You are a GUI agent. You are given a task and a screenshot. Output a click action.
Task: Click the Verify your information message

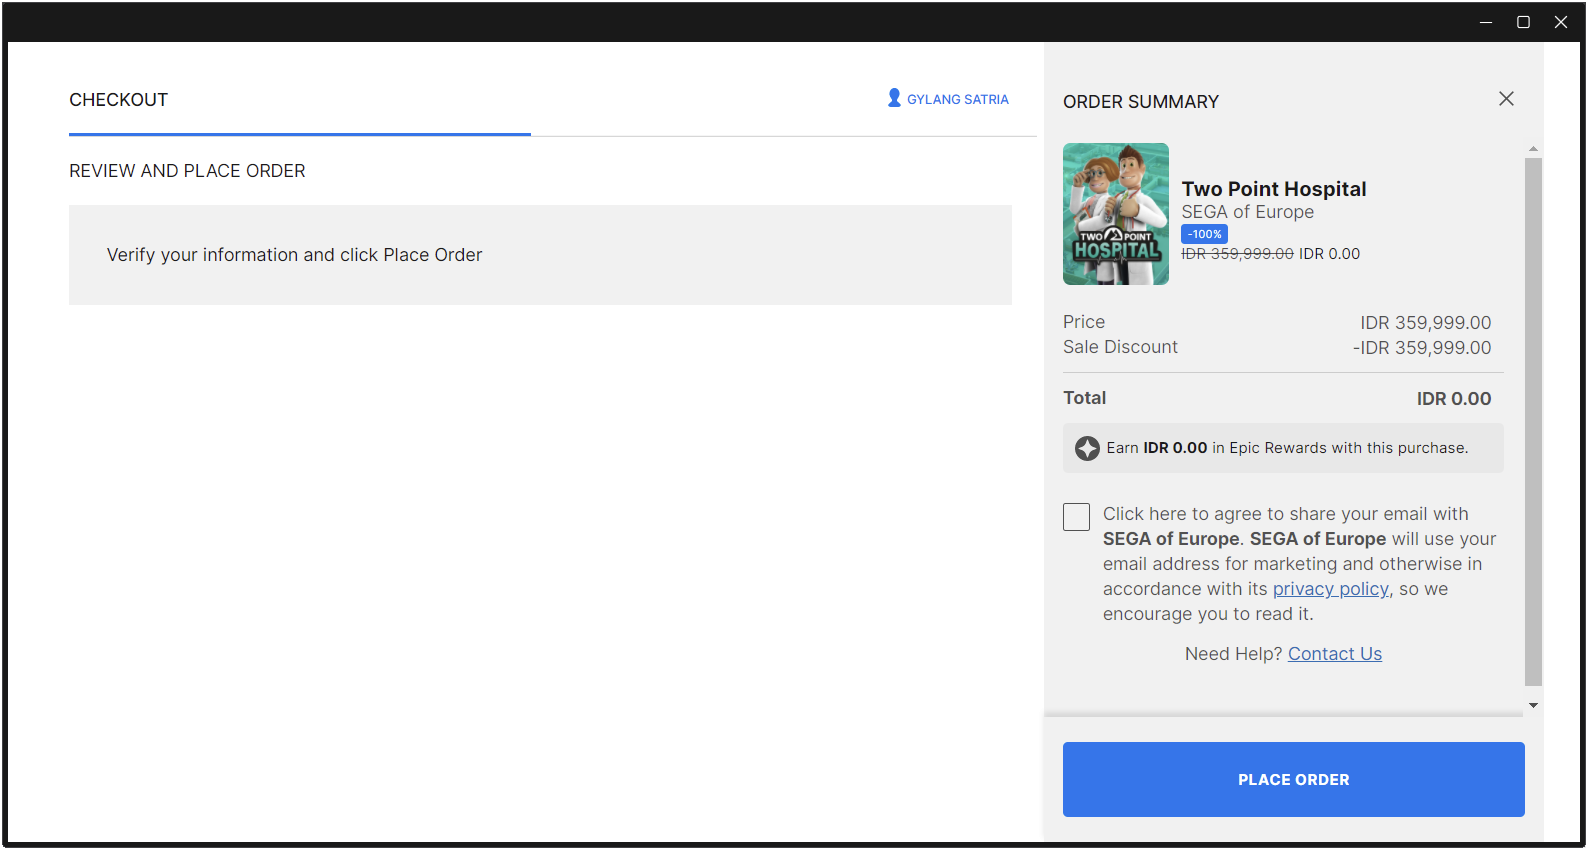coord(294,255)
